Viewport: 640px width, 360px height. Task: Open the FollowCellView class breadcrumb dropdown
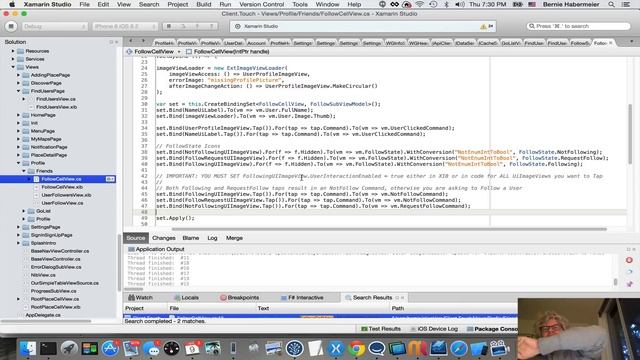coord(153,52)
